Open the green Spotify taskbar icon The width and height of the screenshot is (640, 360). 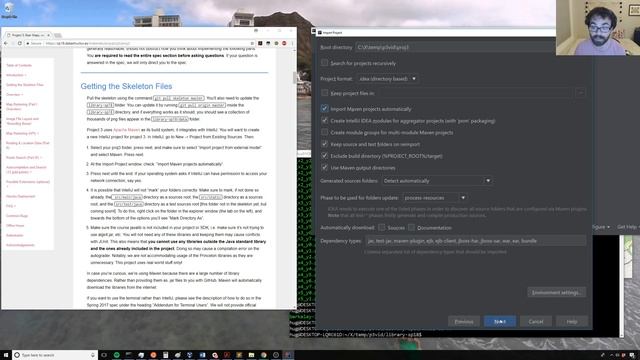[117, 355]
